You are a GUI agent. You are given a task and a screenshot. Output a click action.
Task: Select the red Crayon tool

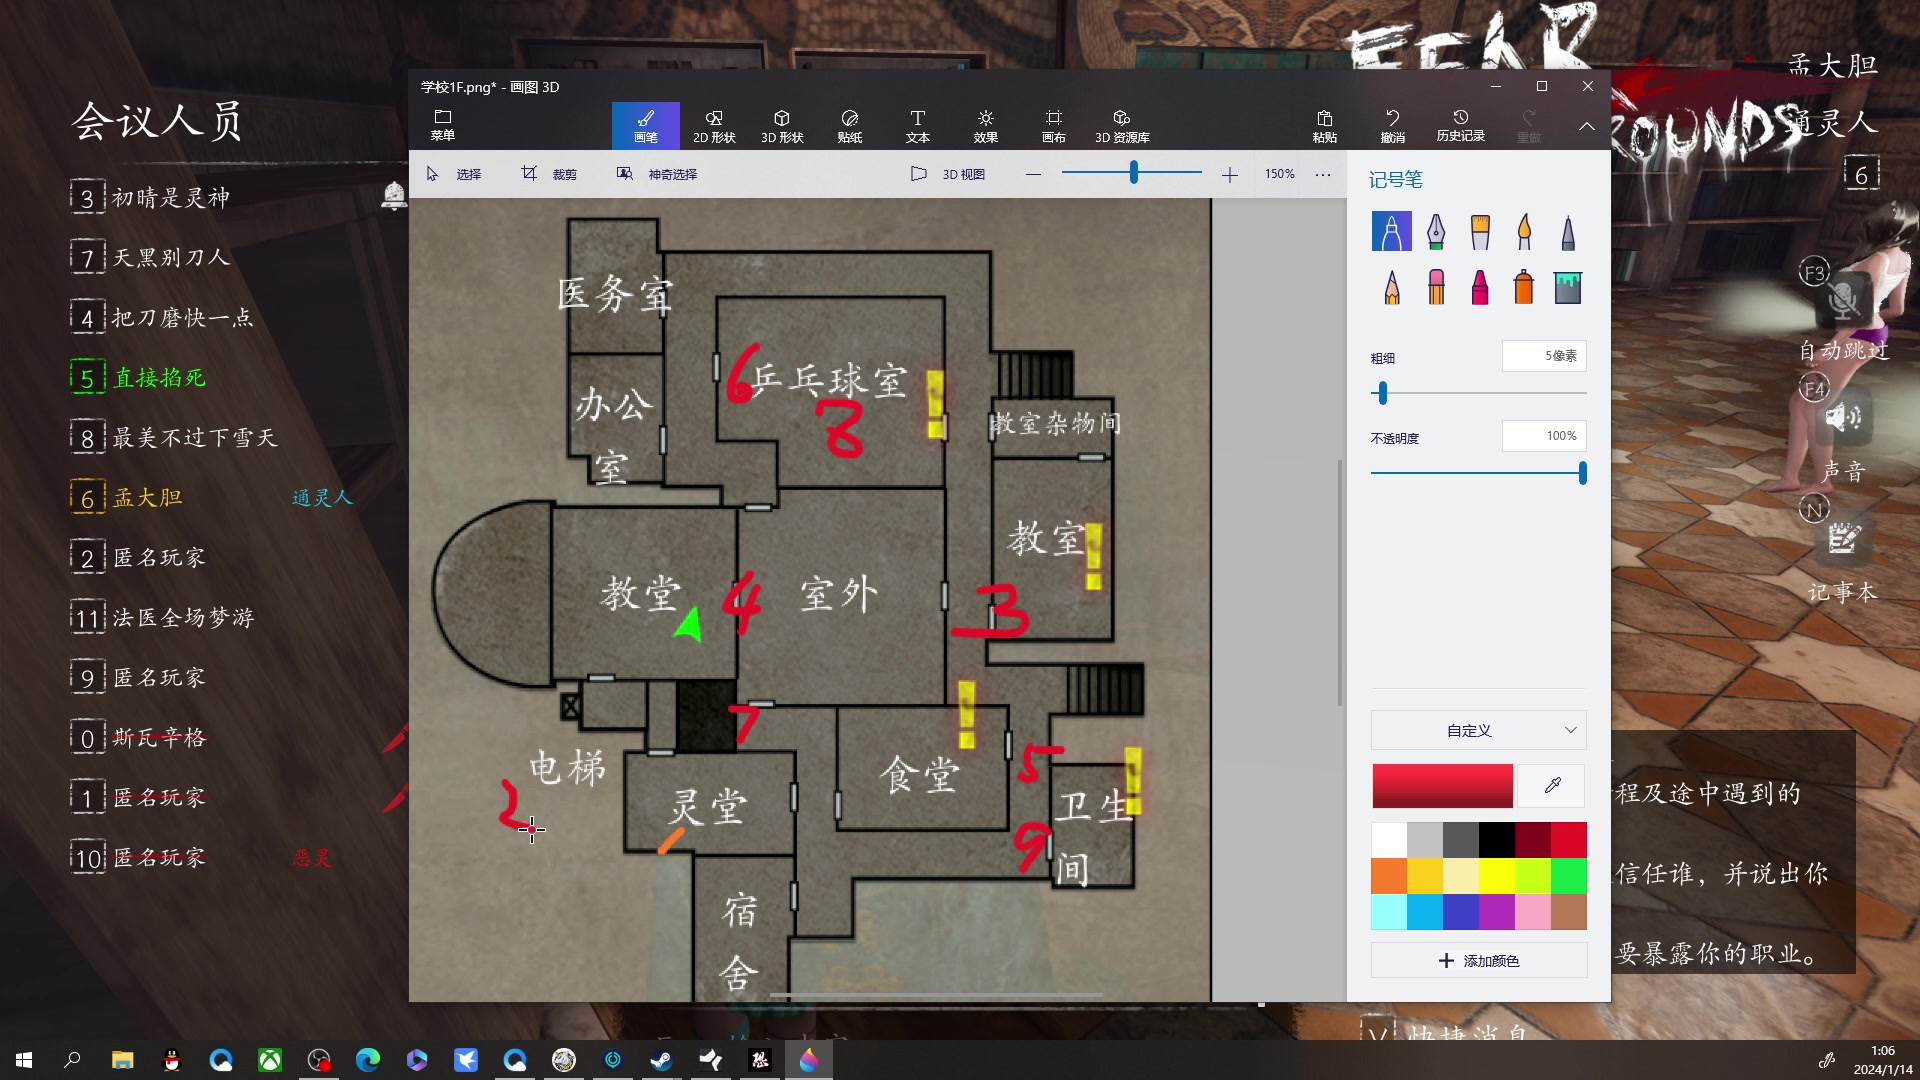point(1480,287)
